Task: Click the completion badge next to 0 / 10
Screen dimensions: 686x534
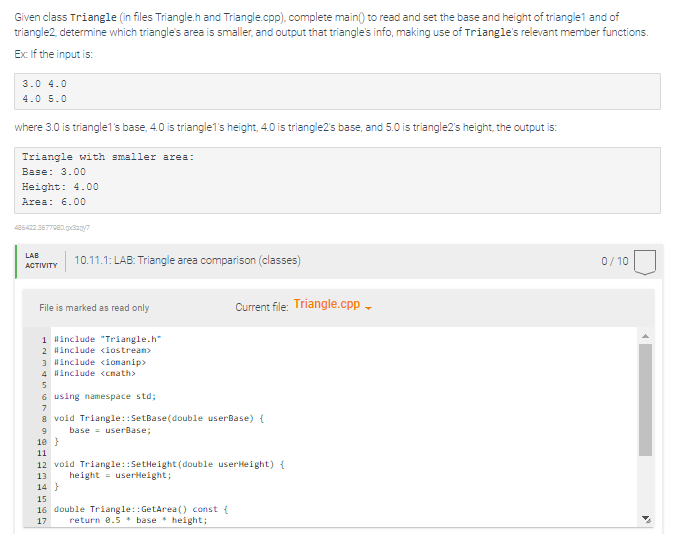Action: click(645, 262)
